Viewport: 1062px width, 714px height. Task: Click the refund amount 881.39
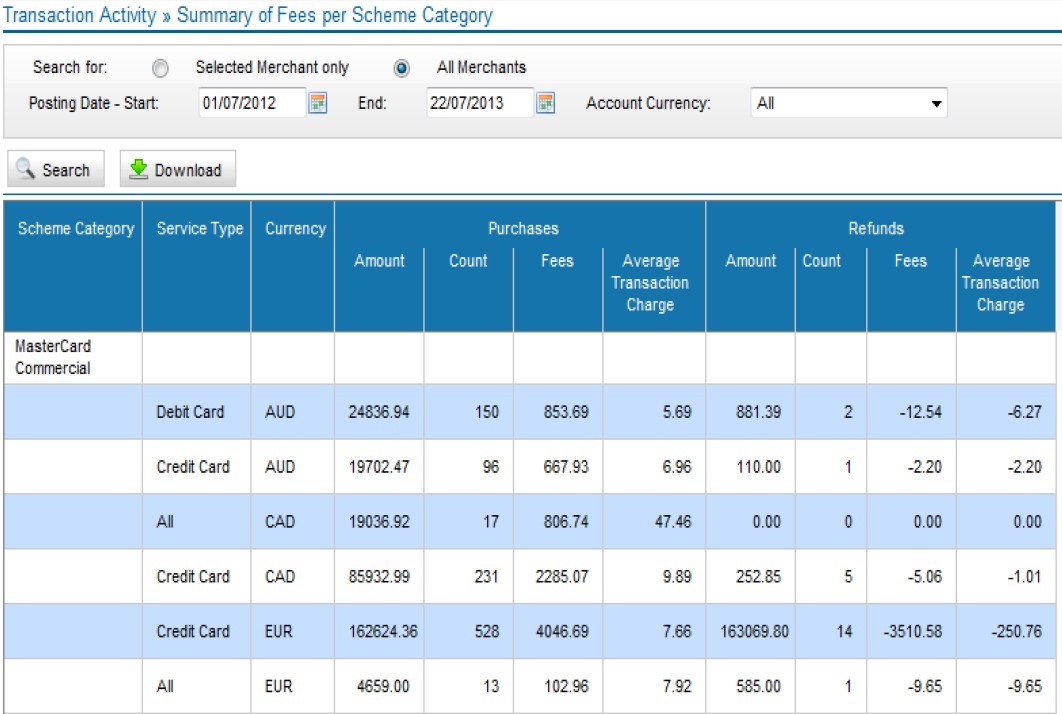(x=758, y=412)
